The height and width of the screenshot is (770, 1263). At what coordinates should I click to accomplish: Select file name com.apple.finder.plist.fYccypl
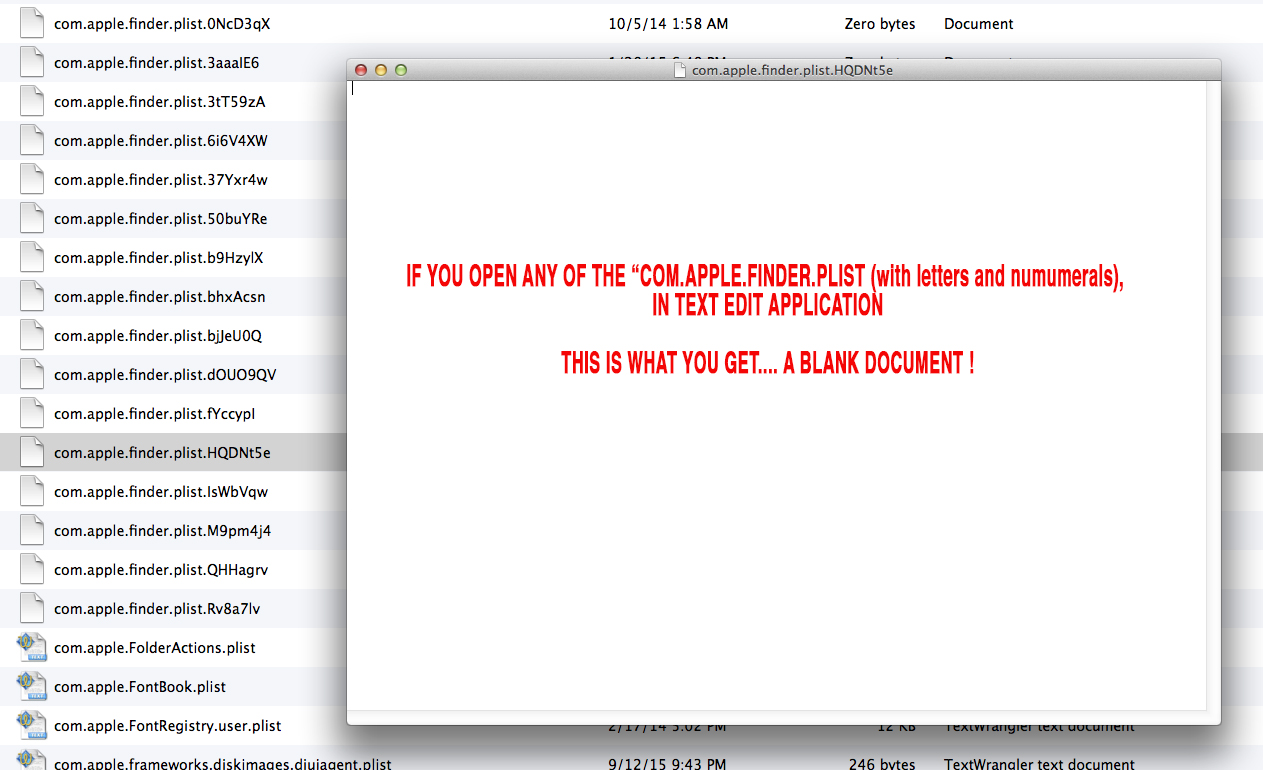[155, 414]
